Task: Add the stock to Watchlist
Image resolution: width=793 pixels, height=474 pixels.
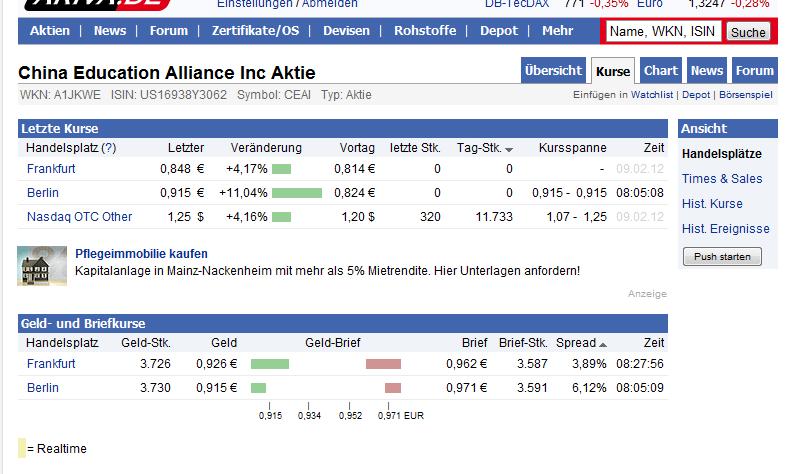Action: point(652,95)
